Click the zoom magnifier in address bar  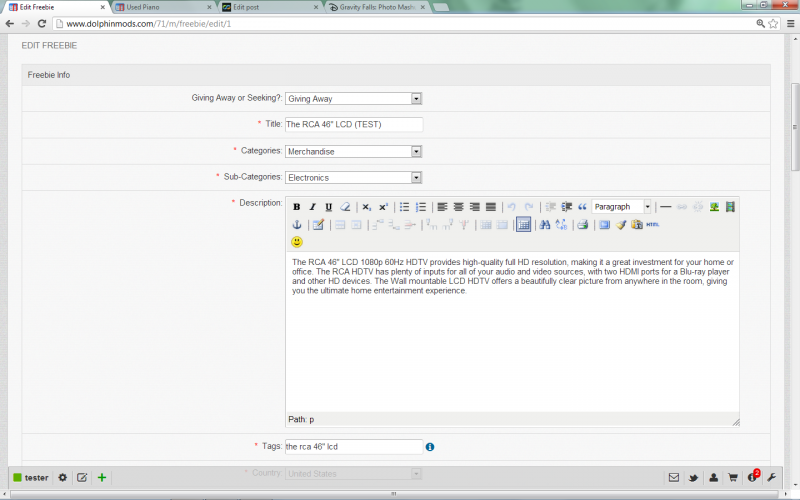coord(760,23)
